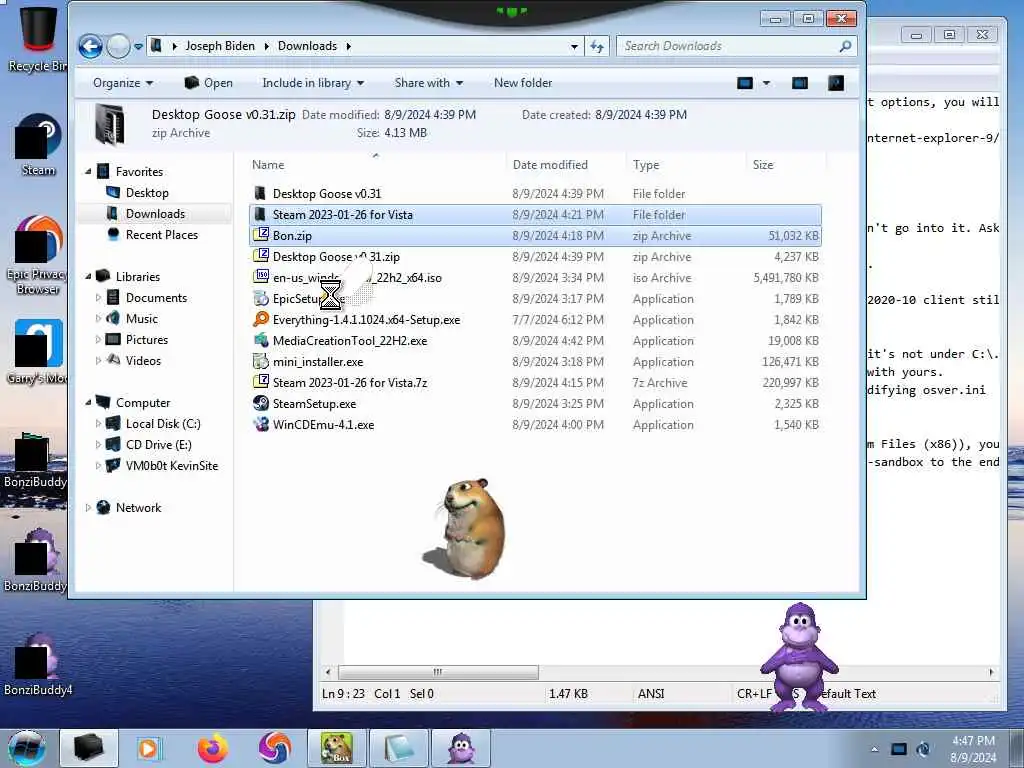This screenshot has height=768, width=1024.
Task: Open Include in library menu
Action: coord(313,83)
